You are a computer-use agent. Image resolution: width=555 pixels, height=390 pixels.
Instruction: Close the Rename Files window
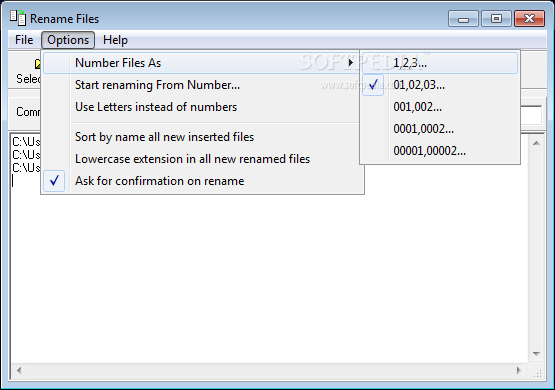pyautogui.click(x=529, y=19)
